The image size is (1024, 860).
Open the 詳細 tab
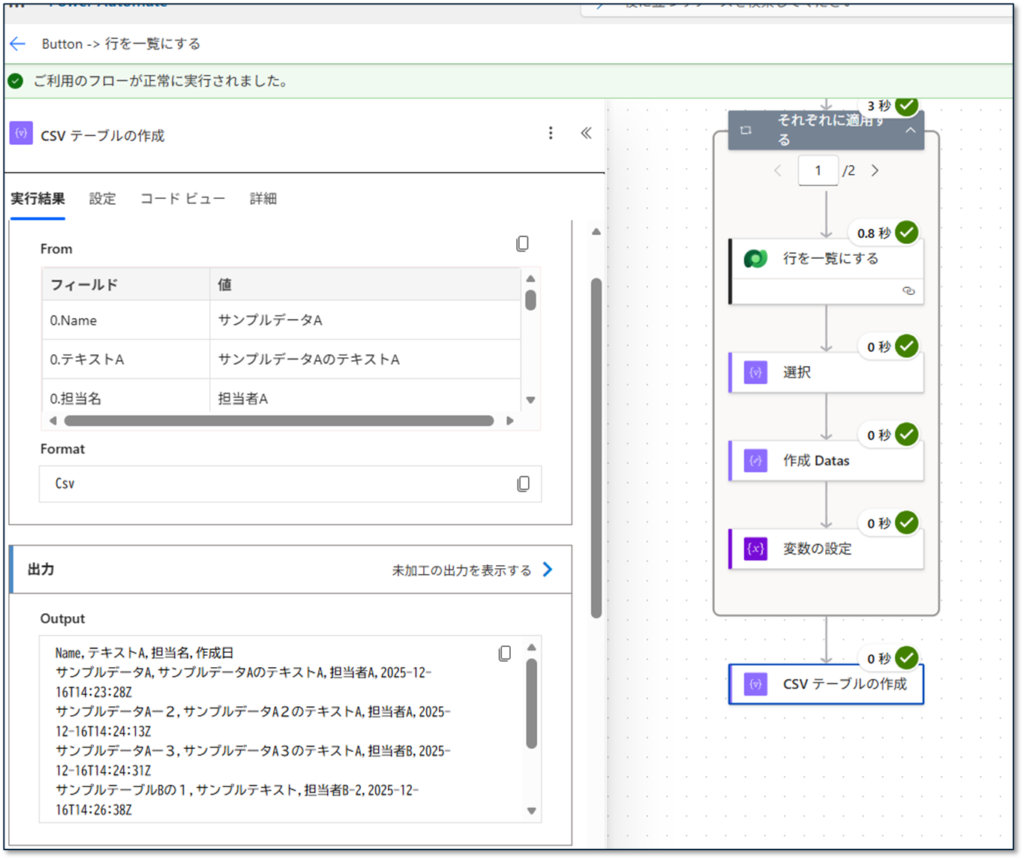pos(263,198)
